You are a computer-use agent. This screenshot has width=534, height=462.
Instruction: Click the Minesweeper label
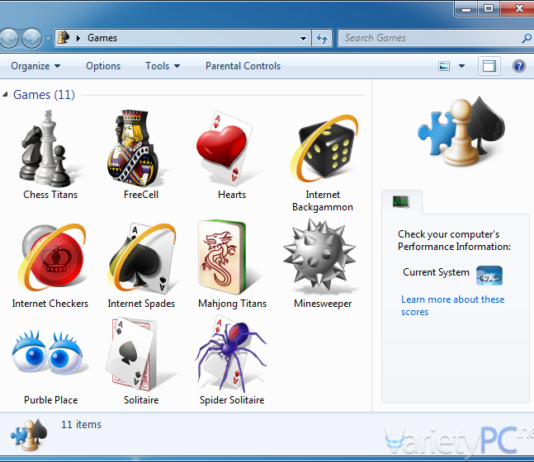coord(323,303)
